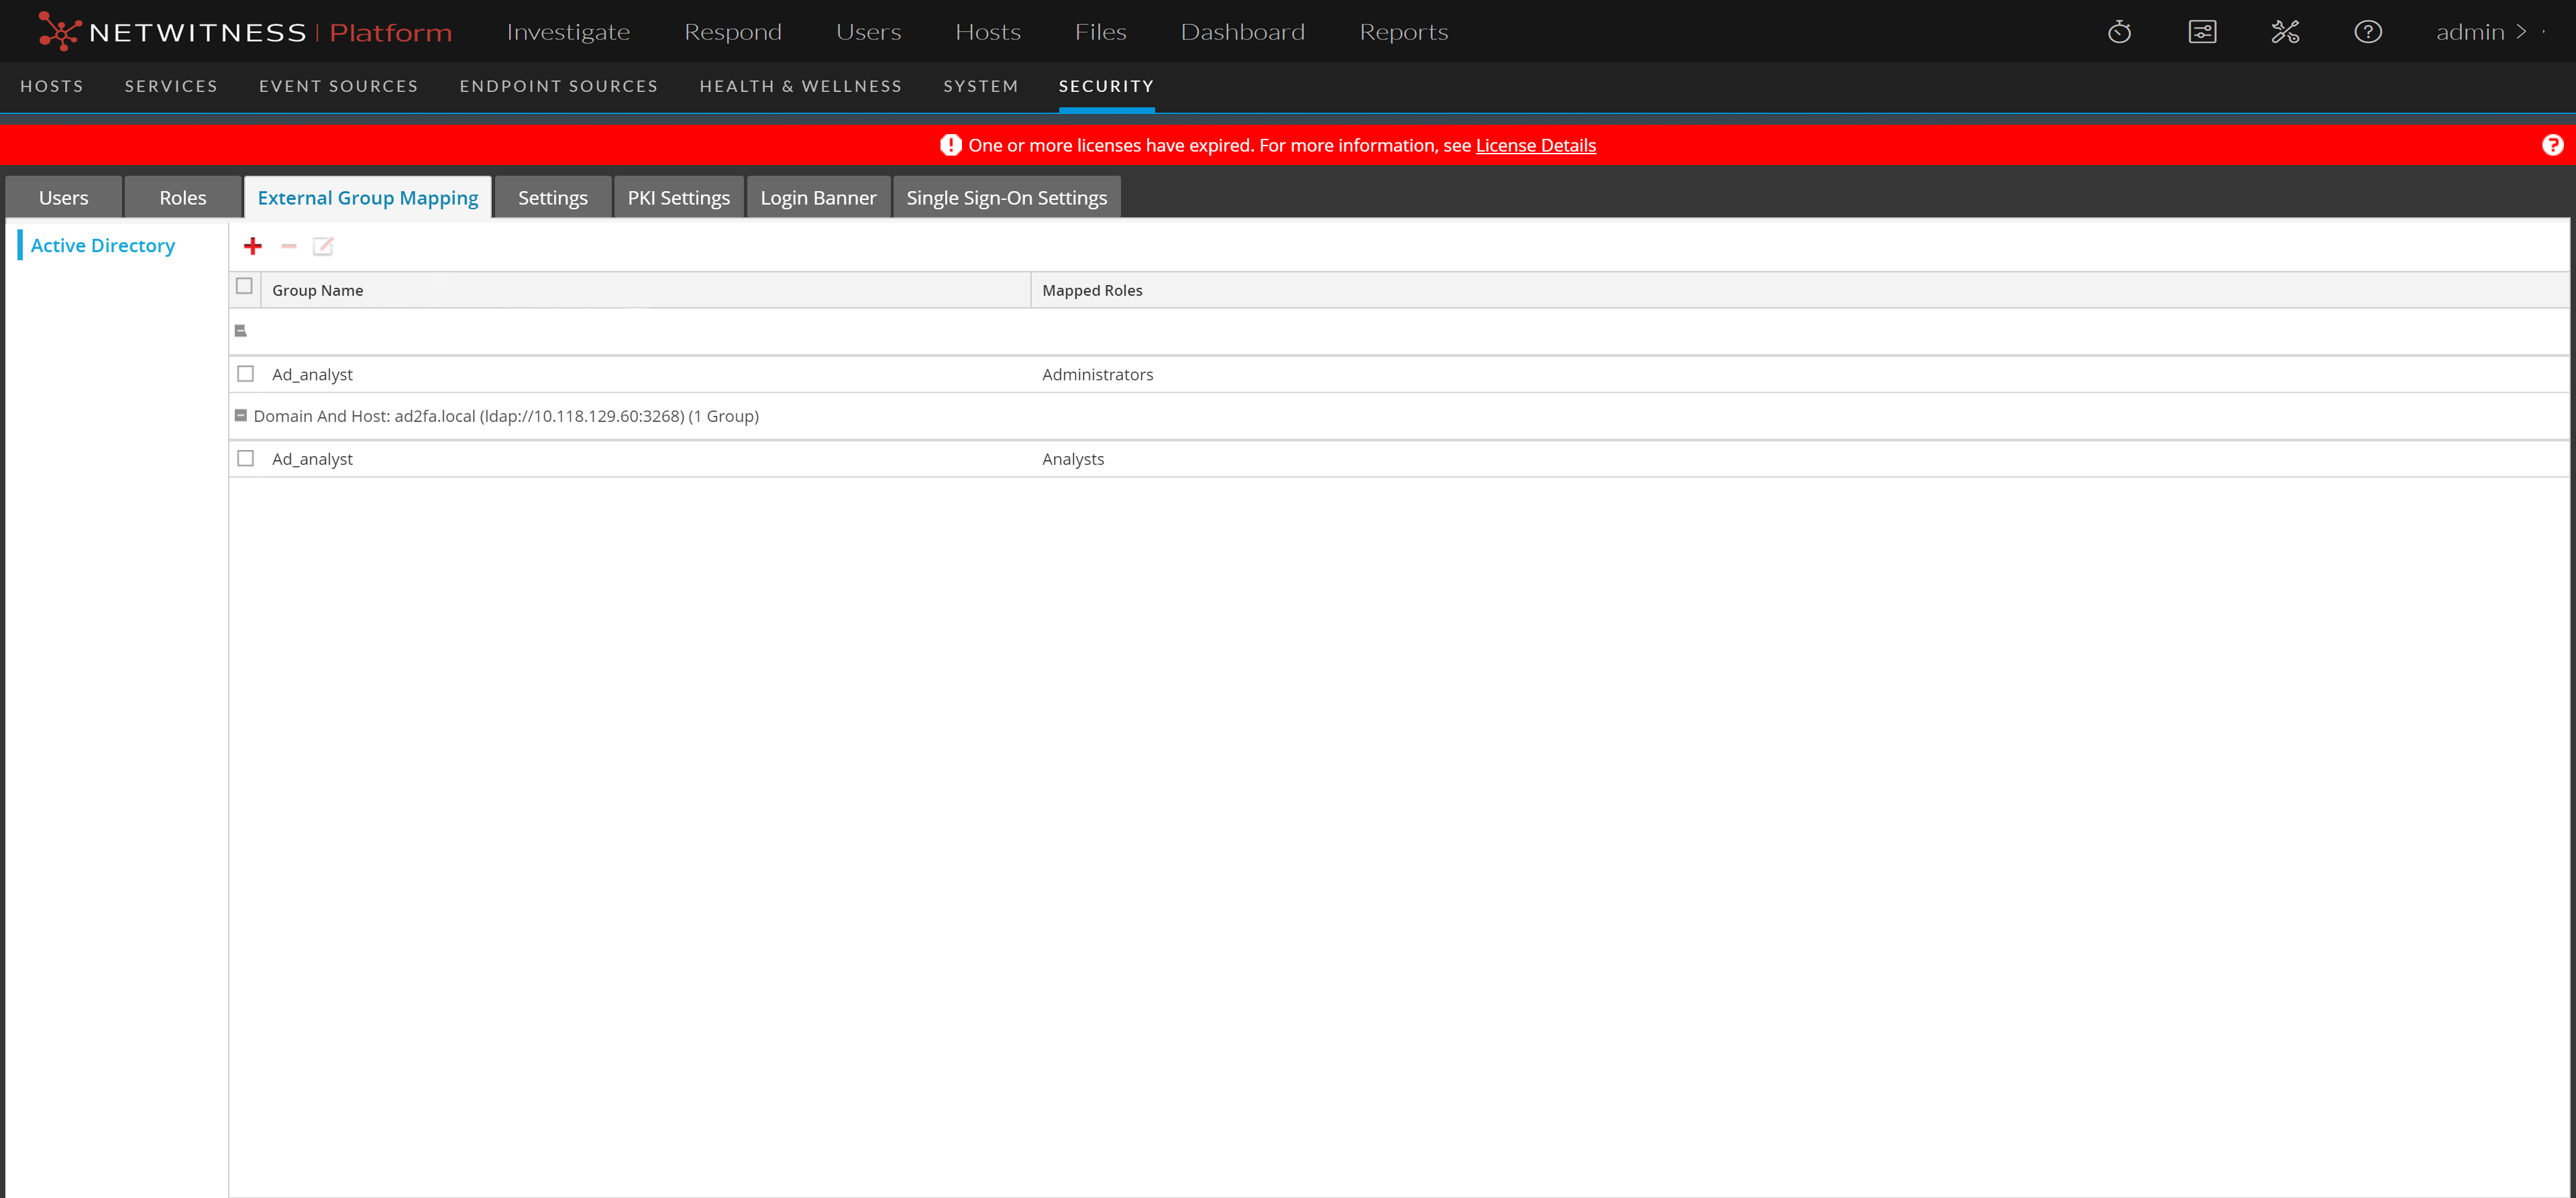The width and height of the screenshot is (2576, 1198).
Task: Click the NetWitness Platform logo
Action: [245, 31]
